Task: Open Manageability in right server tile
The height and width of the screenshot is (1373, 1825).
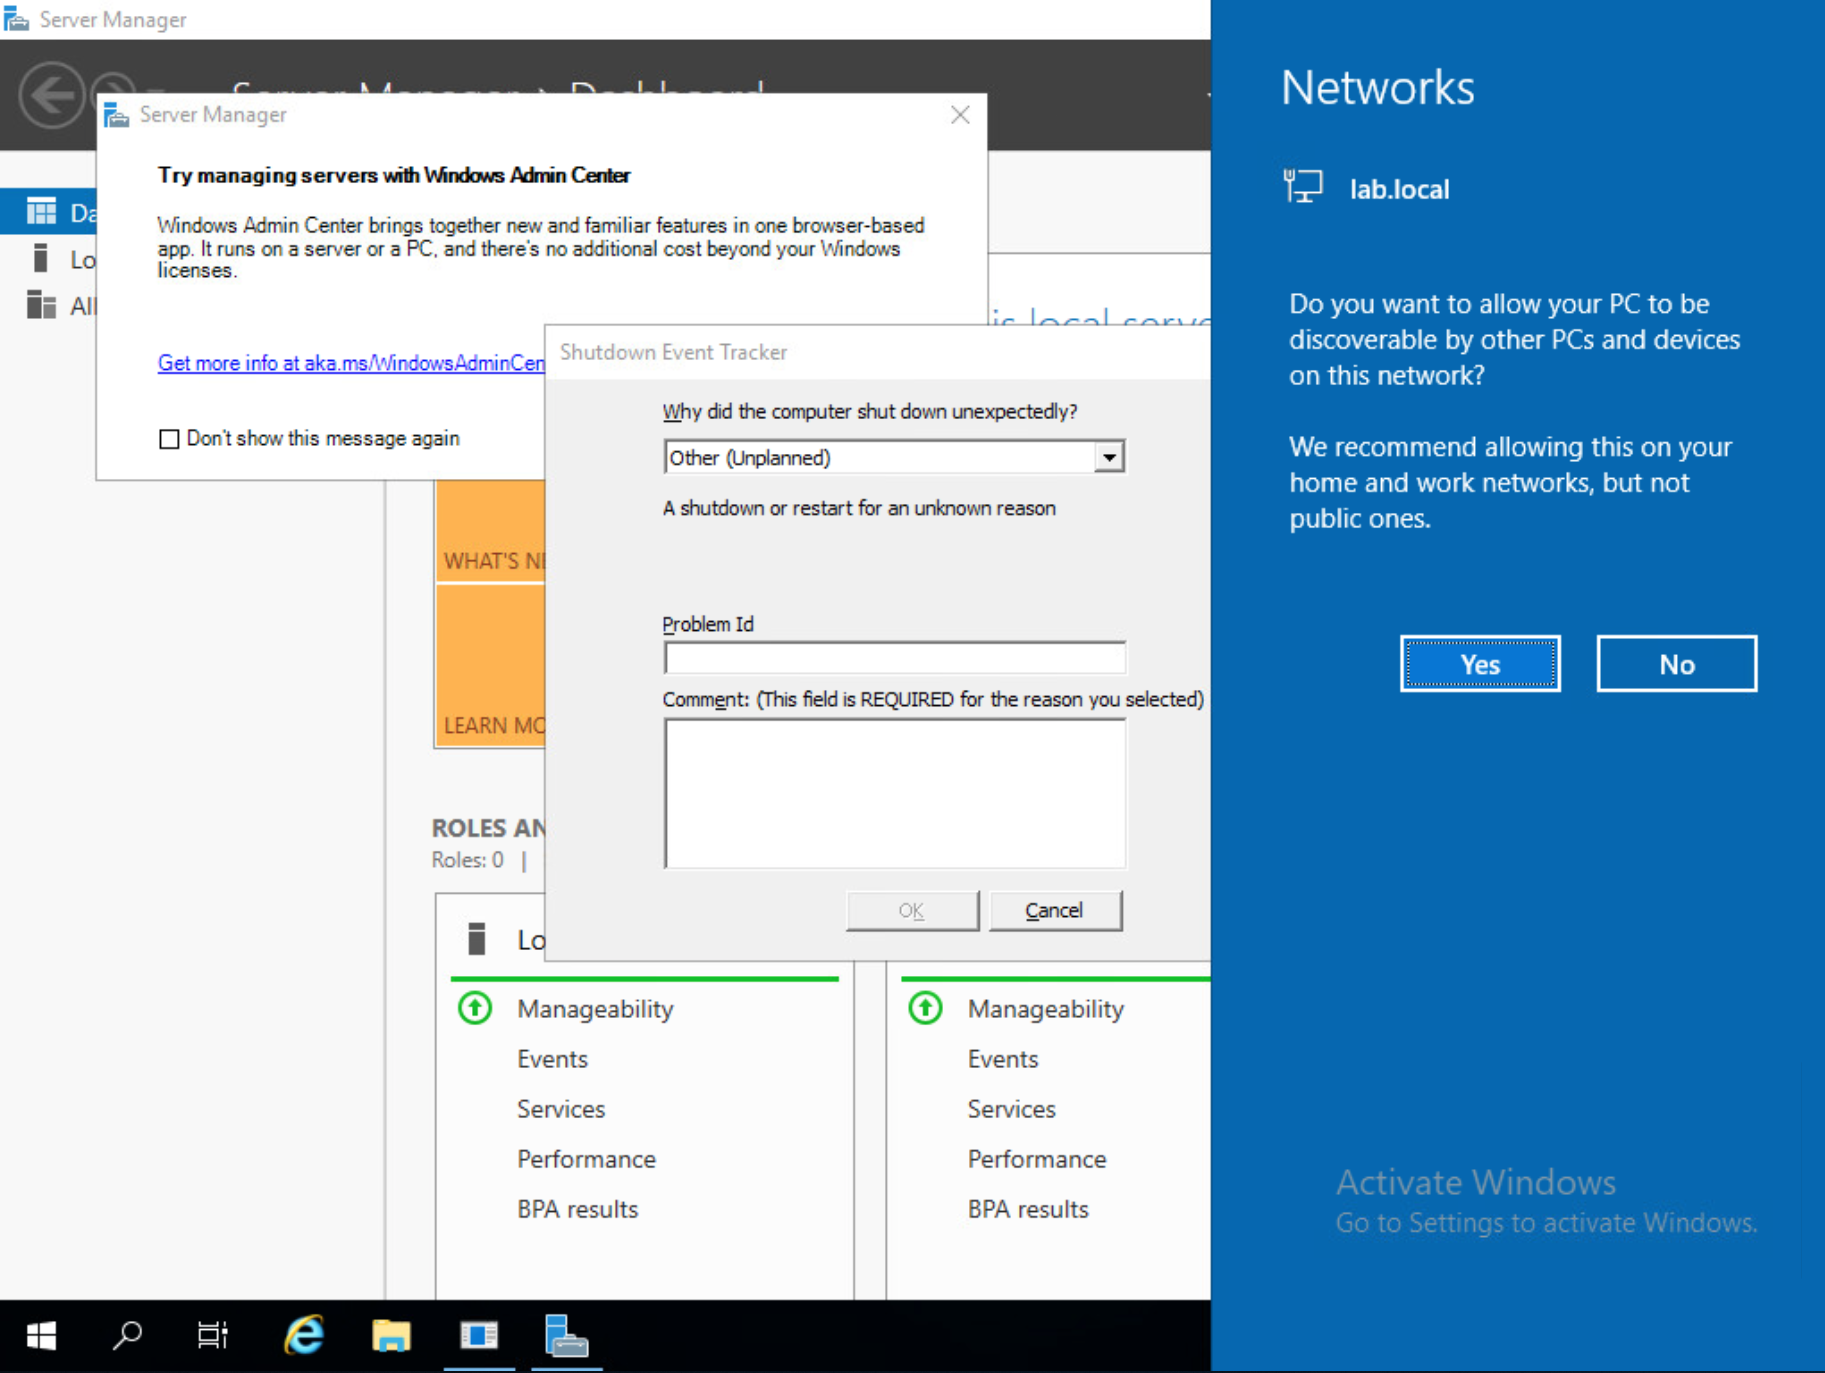Action: (1045, 1009)
